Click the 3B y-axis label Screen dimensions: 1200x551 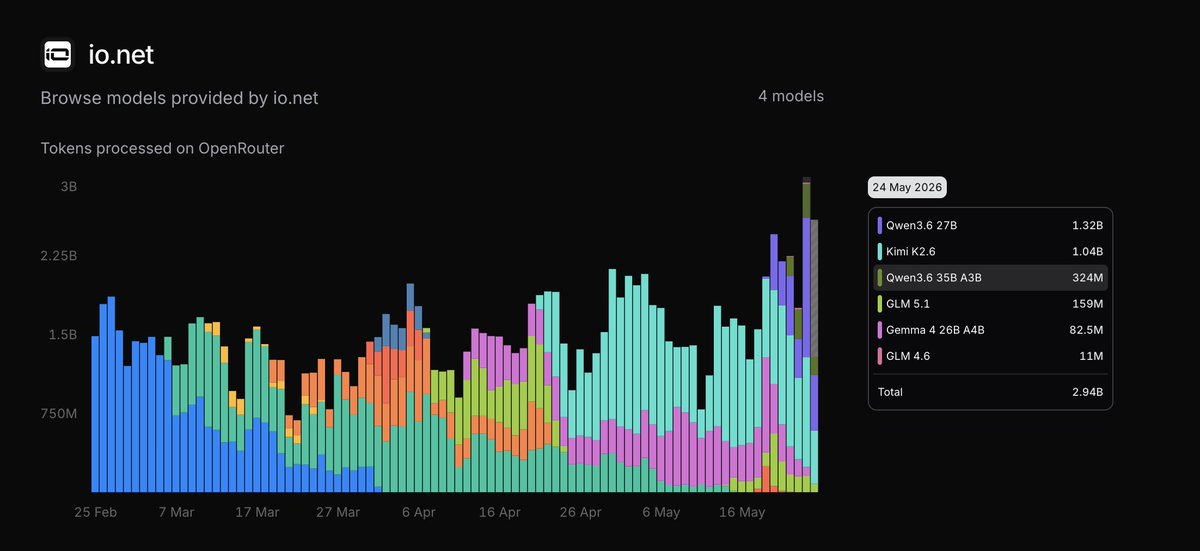coord(69,187)
